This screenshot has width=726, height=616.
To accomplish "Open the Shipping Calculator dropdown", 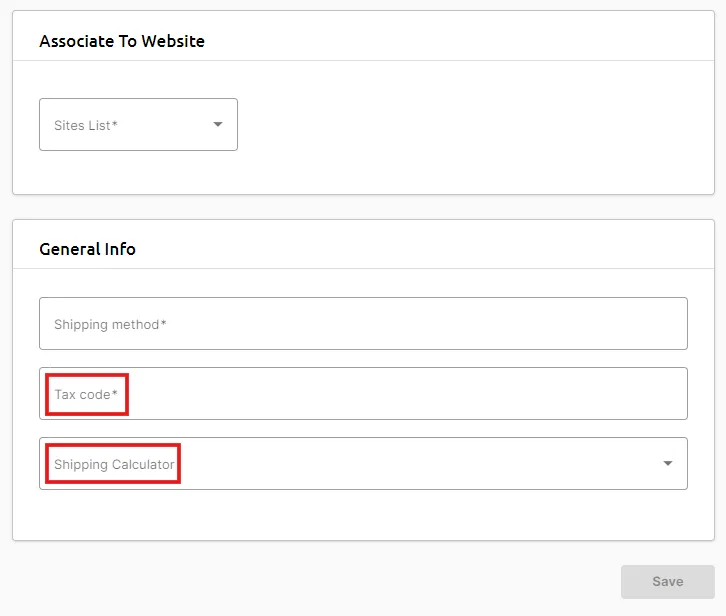I will point(363,464).
